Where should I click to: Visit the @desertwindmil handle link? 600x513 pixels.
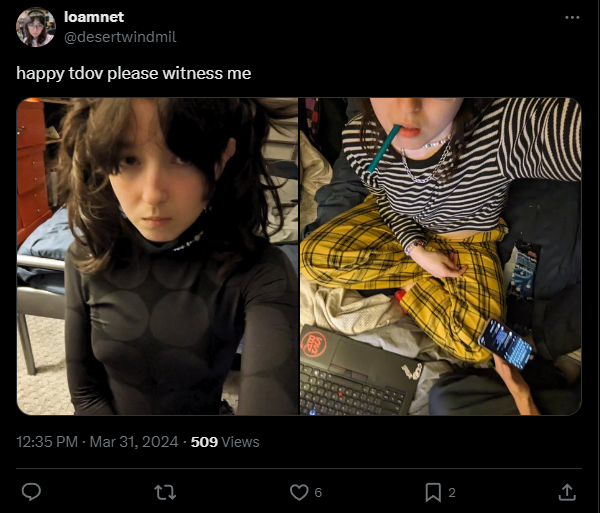(x=120, y=37)
